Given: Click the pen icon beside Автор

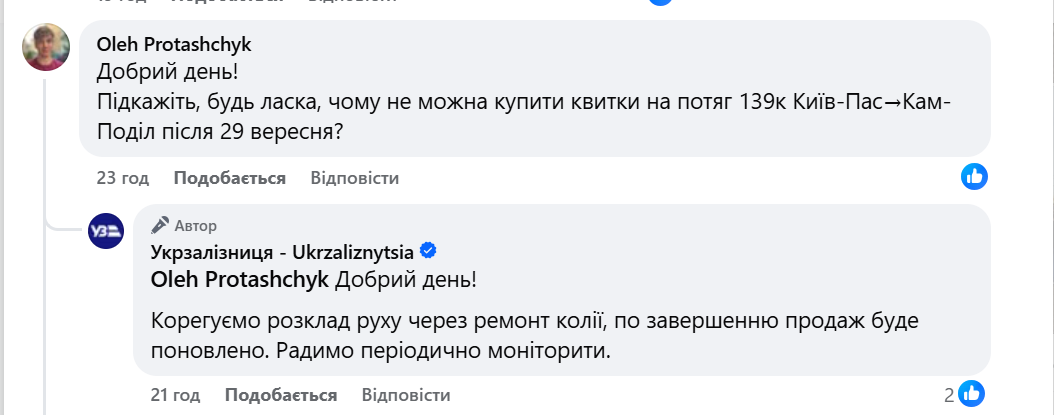Looking at the screenshot, I should pyautogui.click(x=159, y=225).
